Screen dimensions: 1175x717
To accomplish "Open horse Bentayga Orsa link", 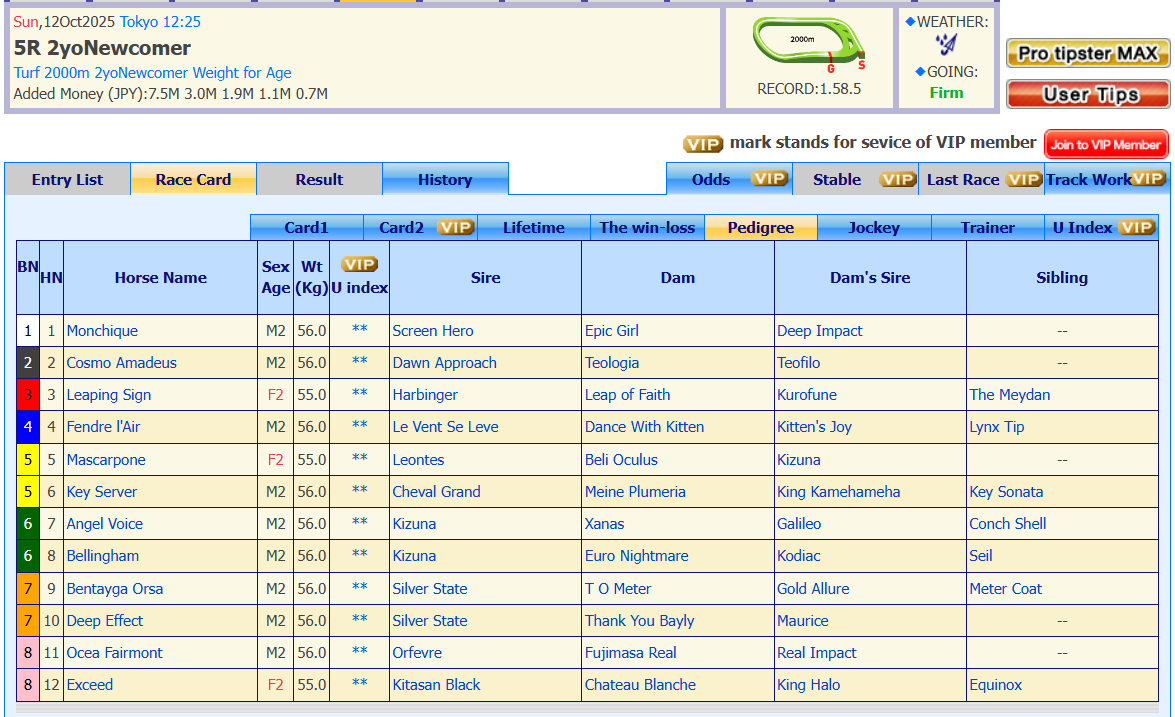I will coord(115,589).
